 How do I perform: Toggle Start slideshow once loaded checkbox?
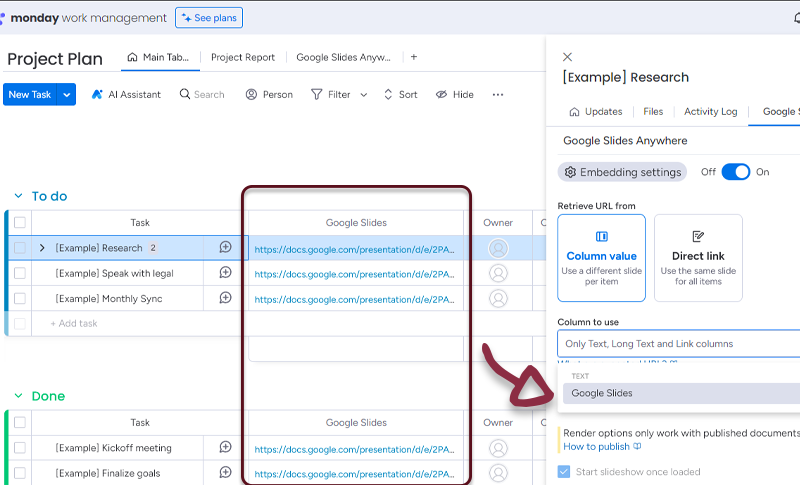pos(565,472)
